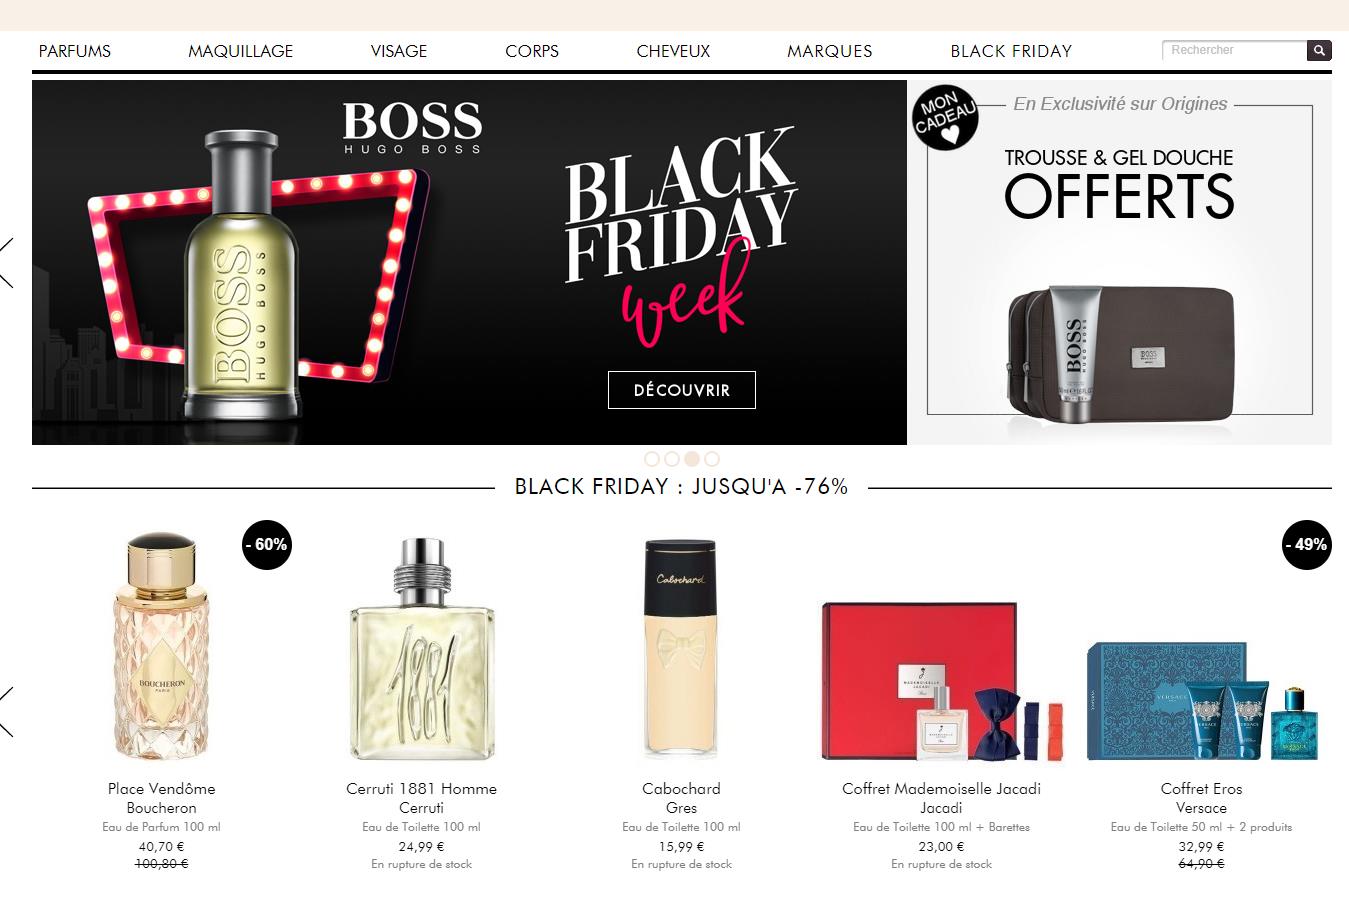Screen dimensions: 1349x899
Task: Open Cerruti 1881 Homme bottle thumbnail
Action: click(x=422, y=650)
